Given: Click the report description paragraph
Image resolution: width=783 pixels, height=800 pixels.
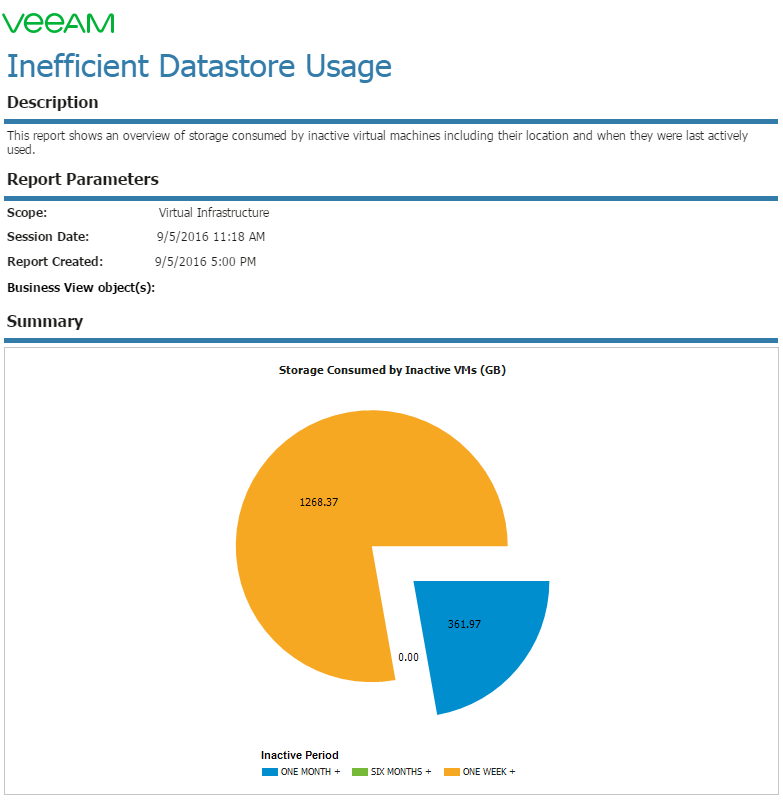Looking at the screenshot, I should pos(377,142).
